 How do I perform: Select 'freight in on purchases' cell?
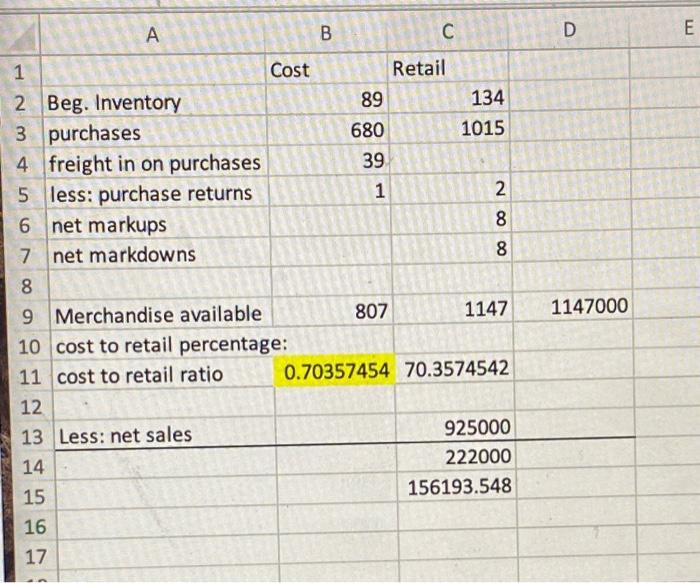(157, 163)
